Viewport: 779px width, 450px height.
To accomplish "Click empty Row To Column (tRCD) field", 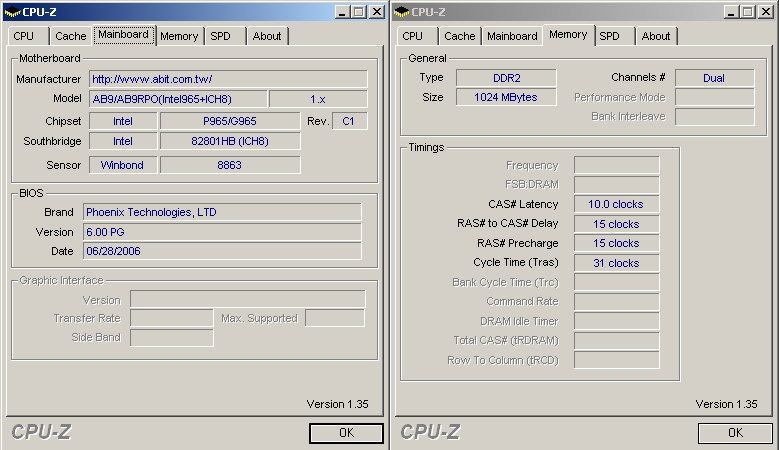I will pyautogui.click(x=617, y=360).
